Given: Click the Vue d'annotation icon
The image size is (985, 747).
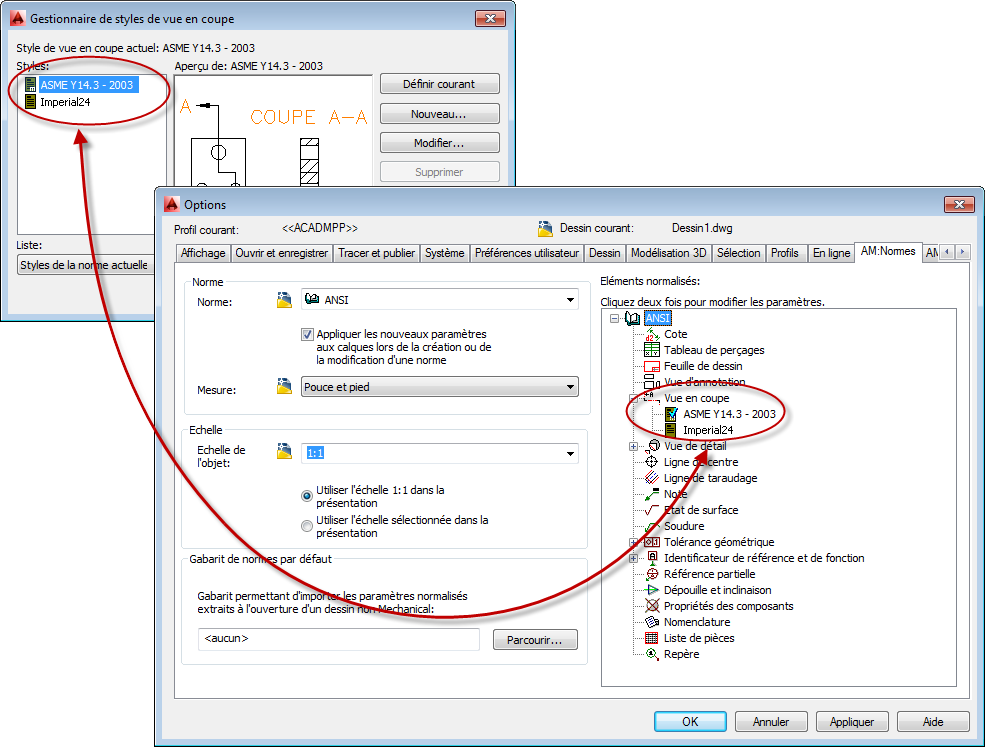Looking at the screenshot, I should pos(652,381).
